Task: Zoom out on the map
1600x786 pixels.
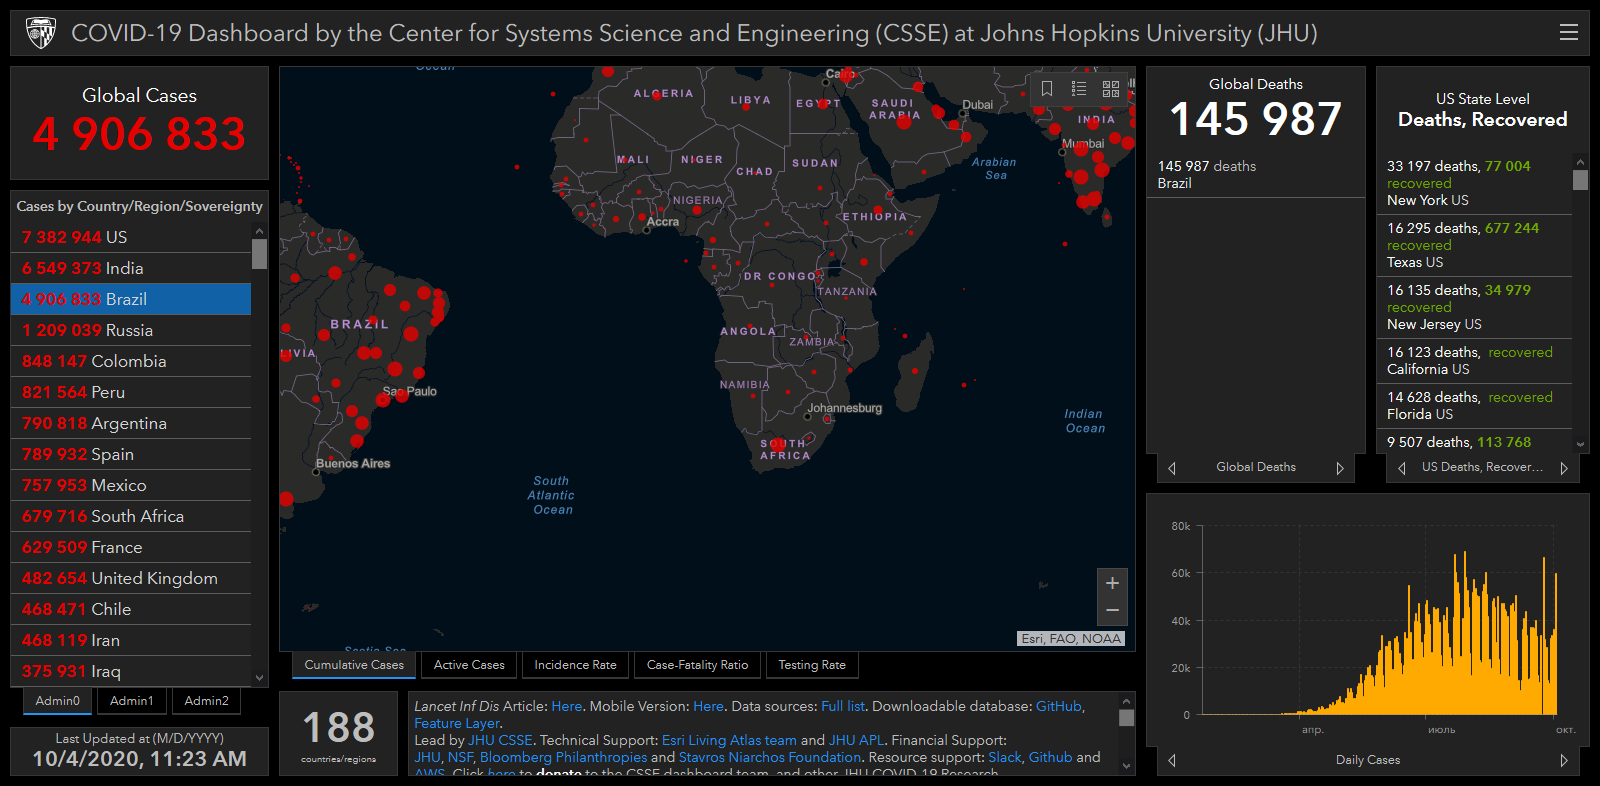Action: click(1112, 611)
